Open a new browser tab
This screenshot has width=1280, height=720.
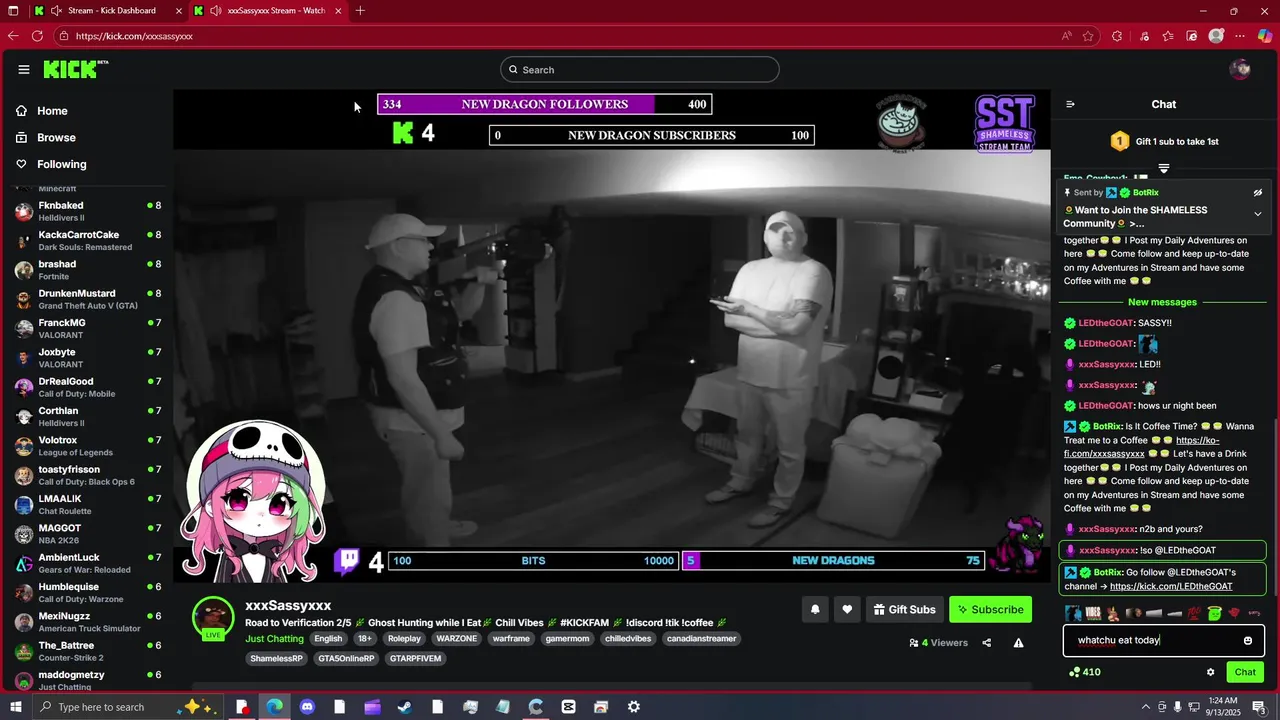click(360, 11)
